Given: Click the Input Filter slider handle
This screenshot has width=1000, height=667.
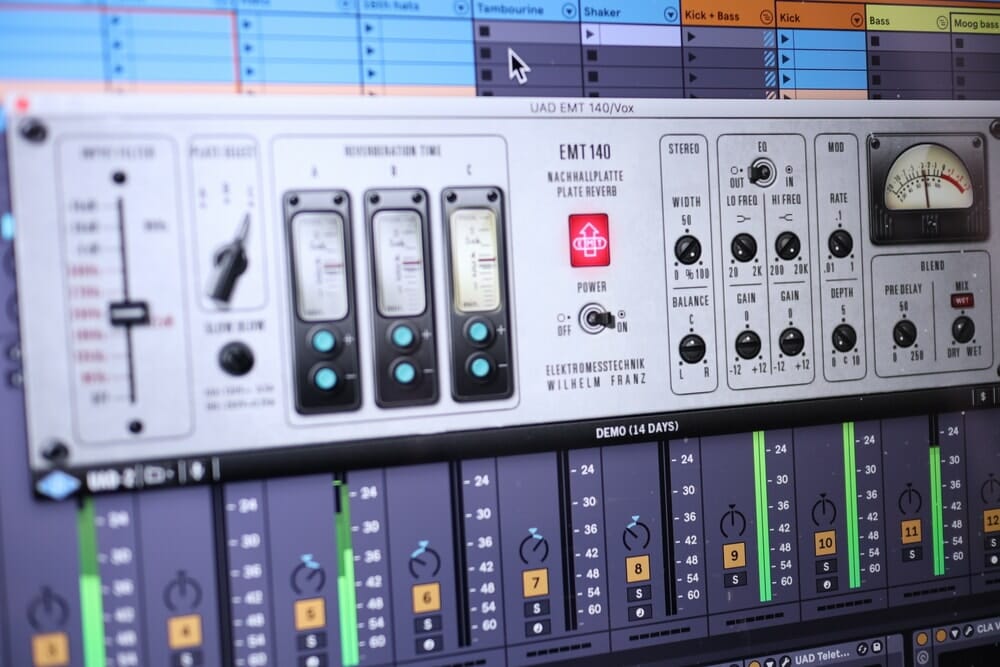Looking at the screenshot, I should pos(129,313).
